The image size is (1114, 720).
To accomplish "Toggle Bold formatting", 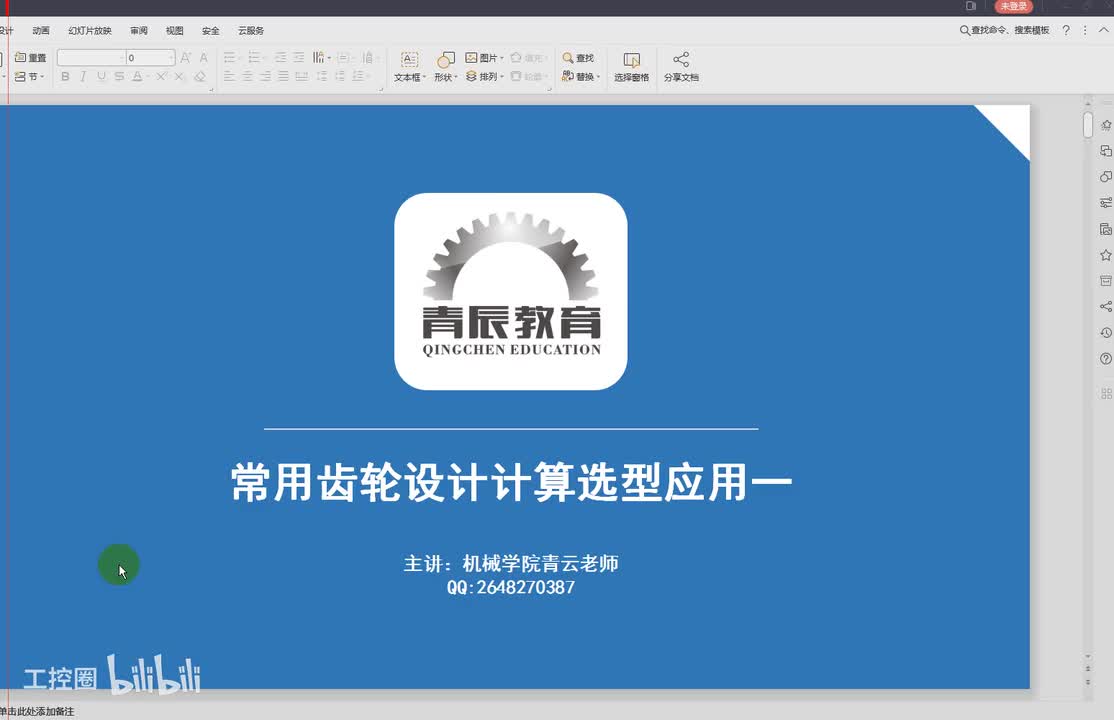I will pyautogui.click(x=65, y=76).
